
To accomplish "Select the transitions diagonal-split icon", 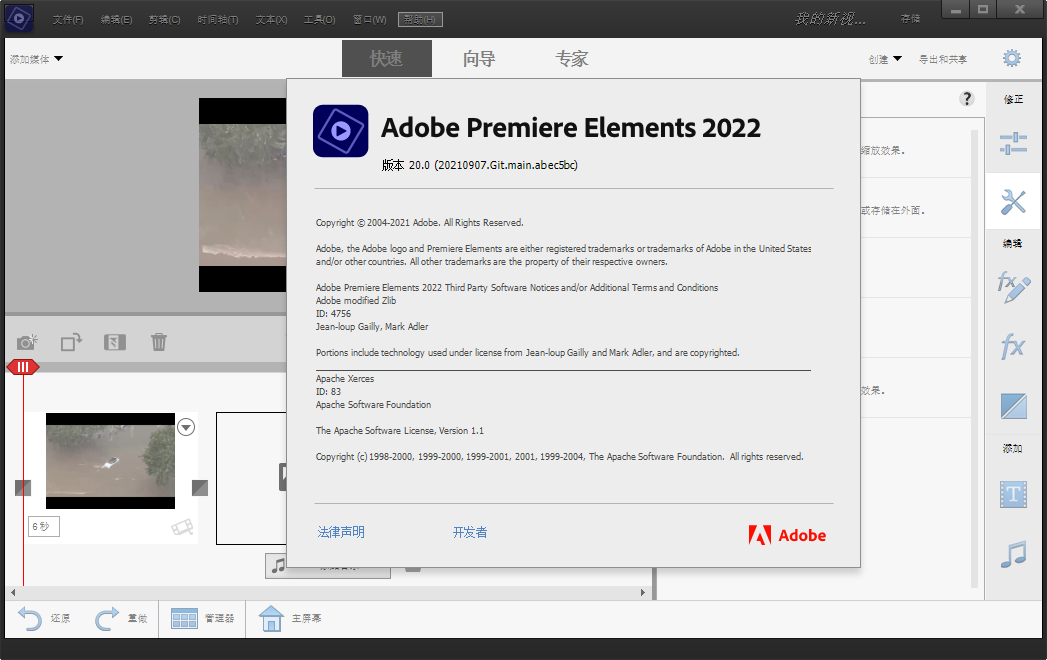I will [x=1013, y=406].
